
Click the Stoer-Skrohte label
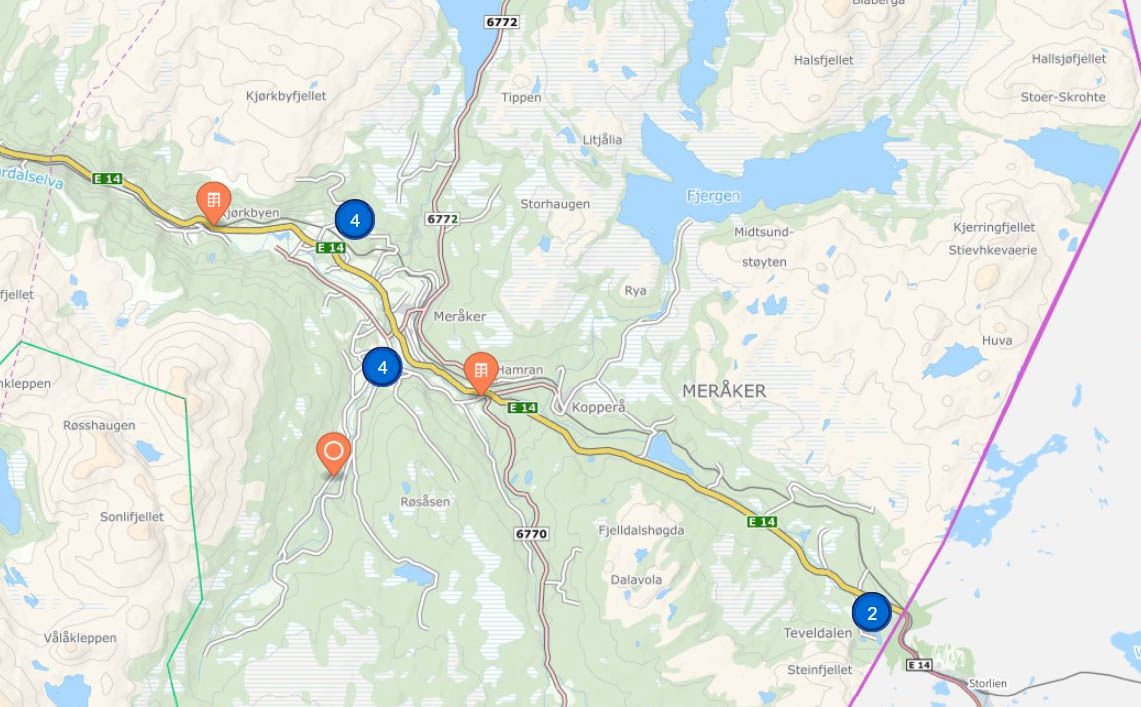click(1062, 97)
